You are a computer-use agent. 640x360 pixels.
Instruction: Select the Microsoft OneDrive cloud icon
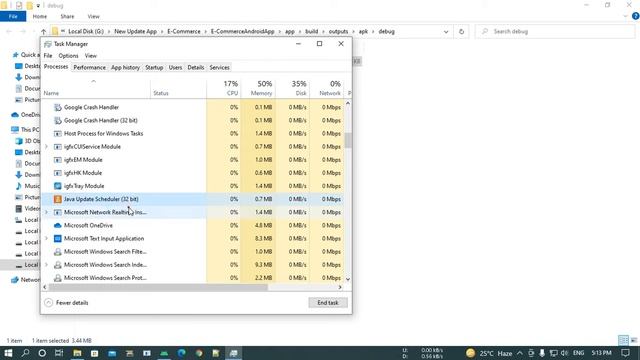click(58, 225)
